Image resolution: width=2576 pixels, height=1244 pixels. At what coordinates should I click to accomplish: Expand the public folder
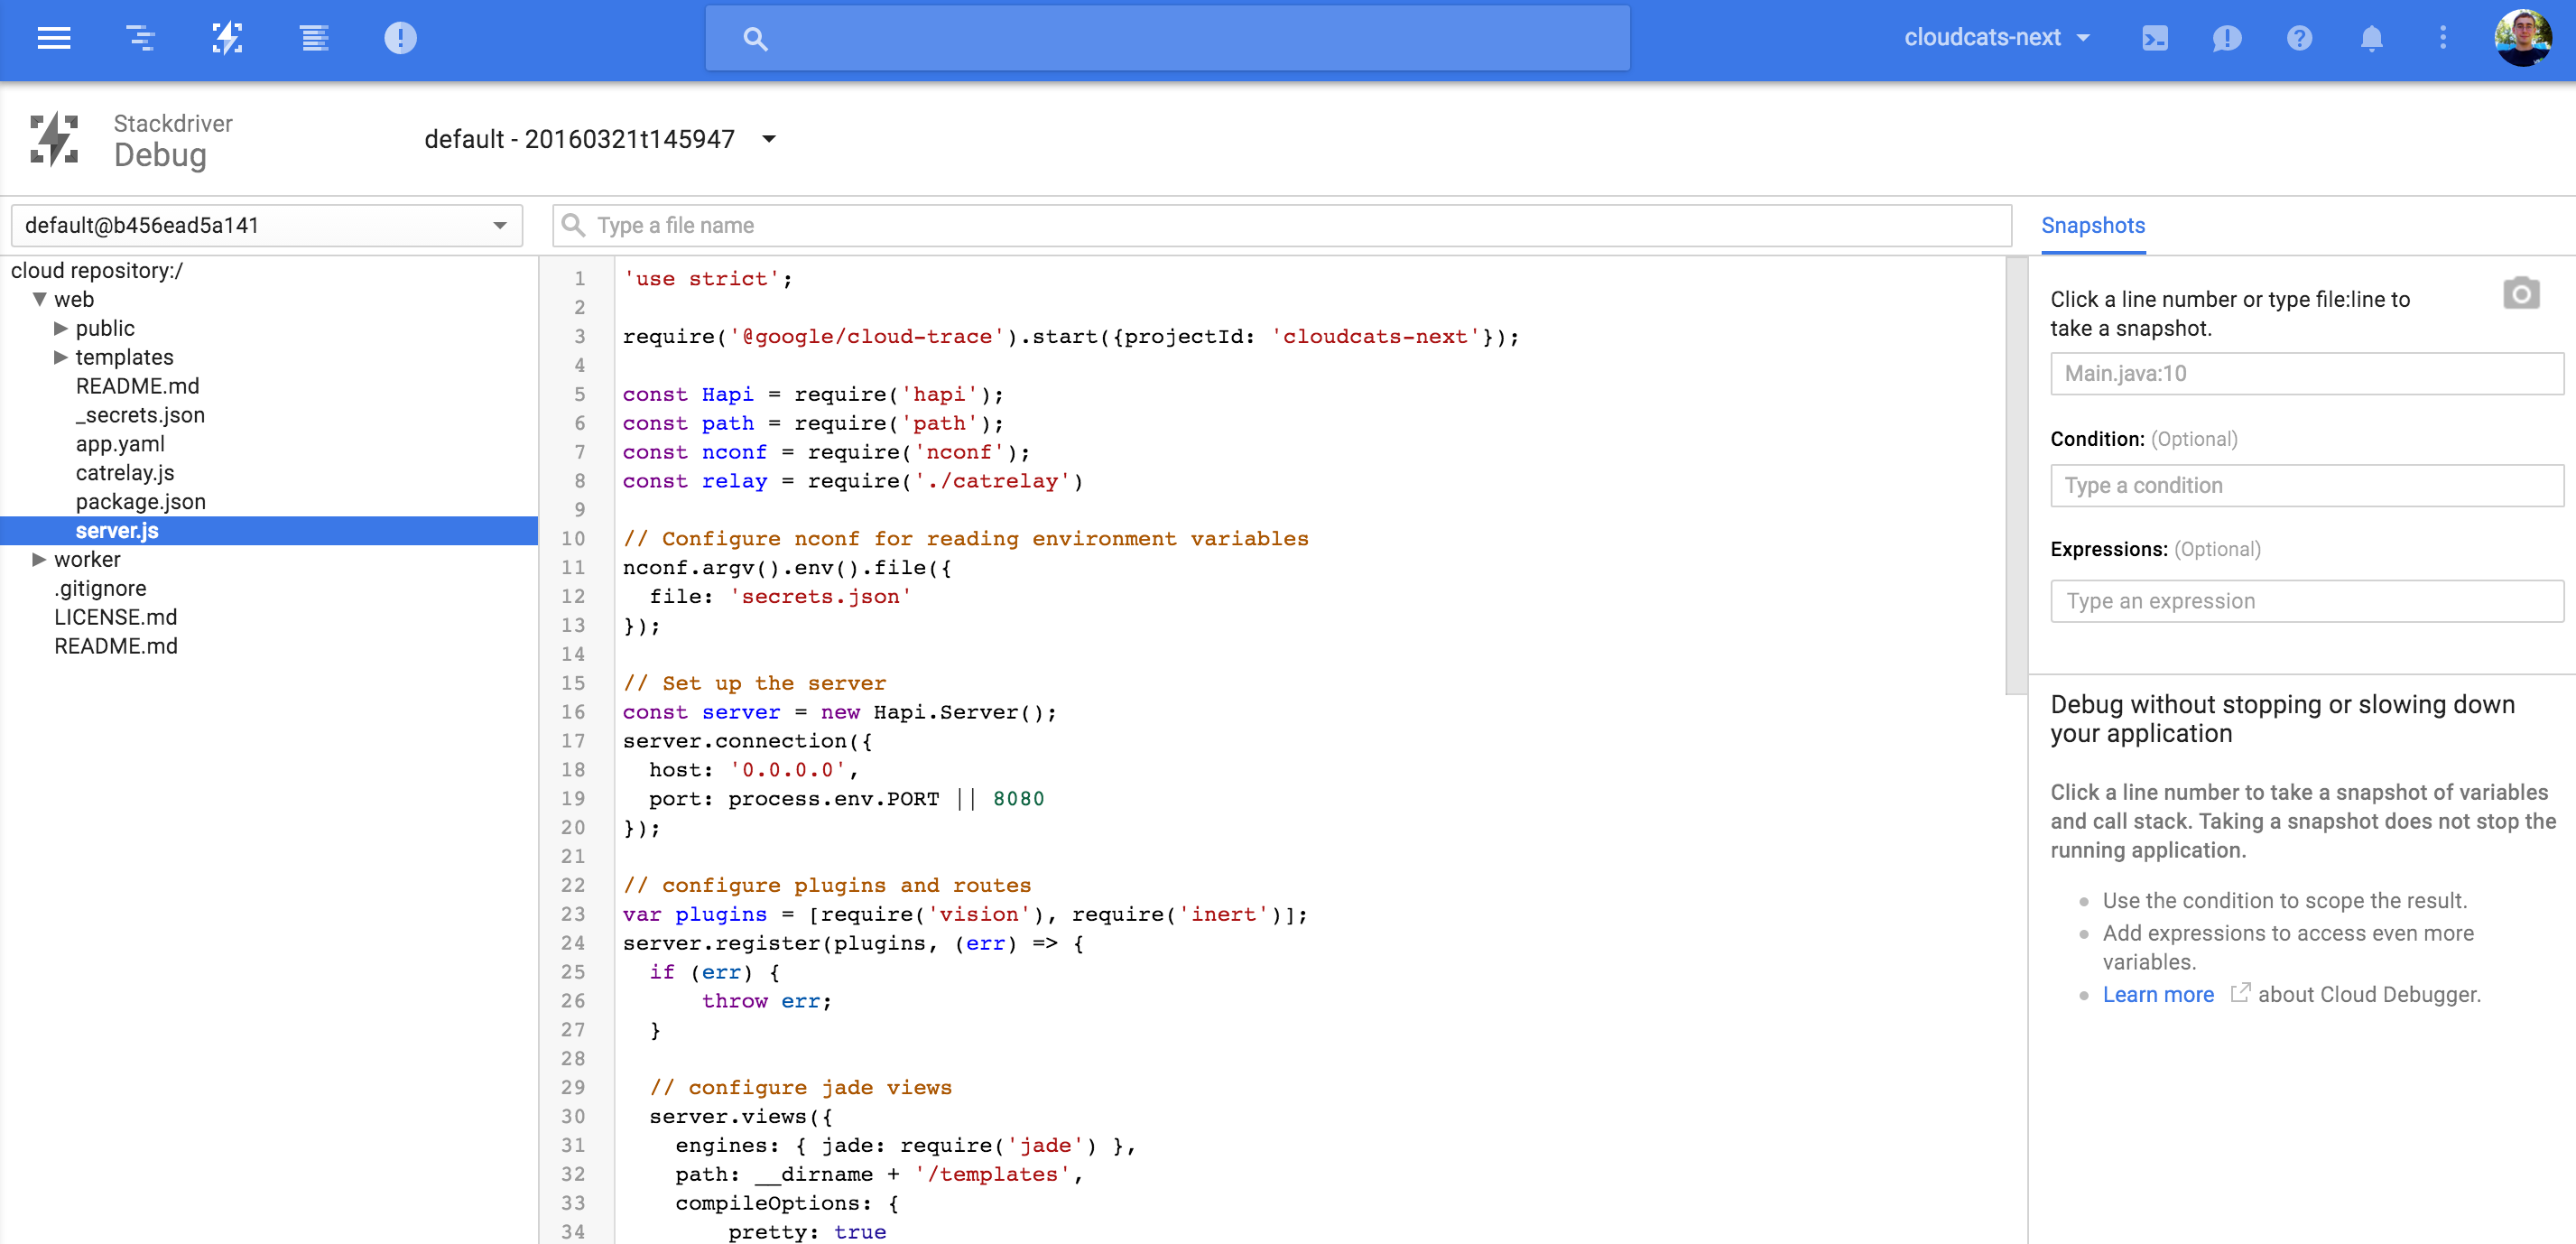coord(61,328)
